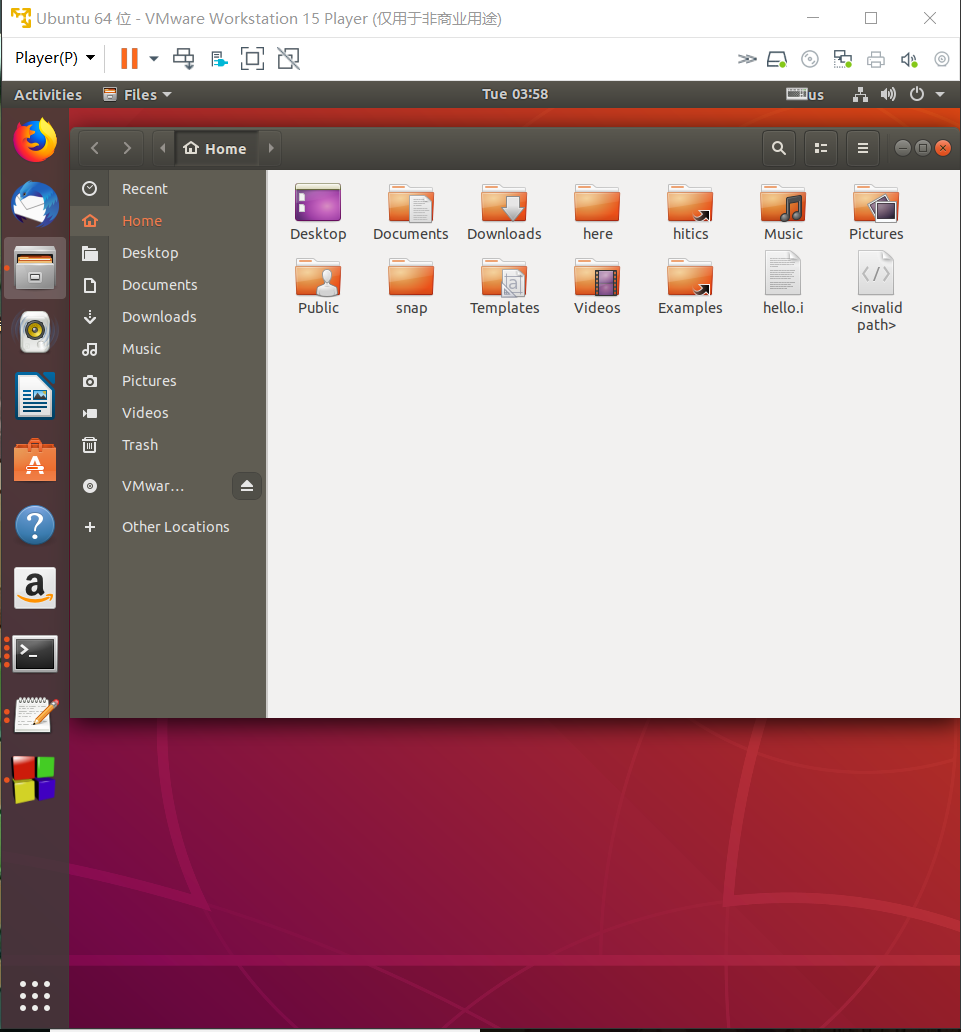Open Activities overview

[48, 95]
